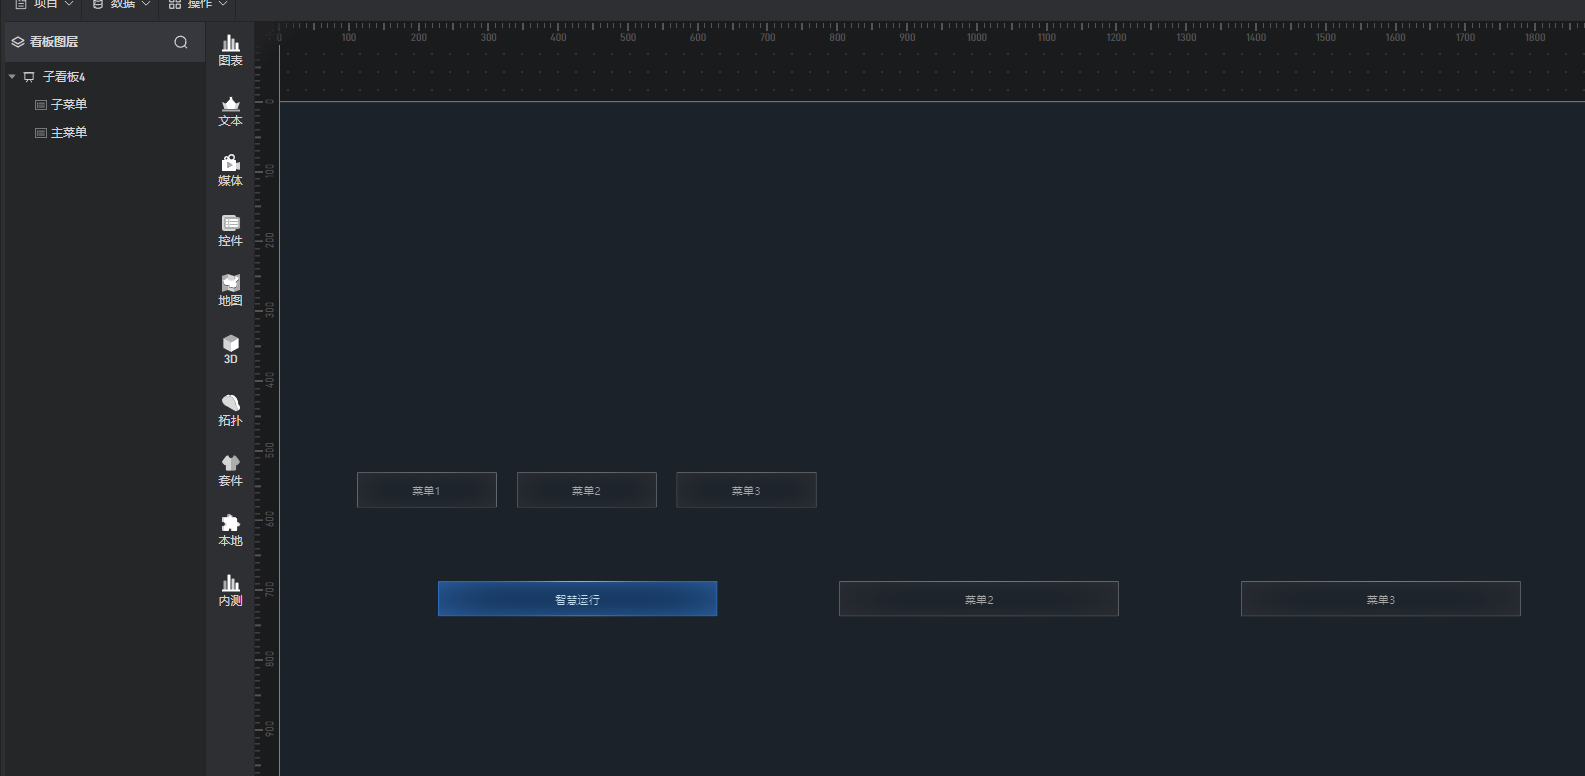Search layers with the magnifier icon
The width and height of the screenshot is (1585, 776).
tap(181, 42)
